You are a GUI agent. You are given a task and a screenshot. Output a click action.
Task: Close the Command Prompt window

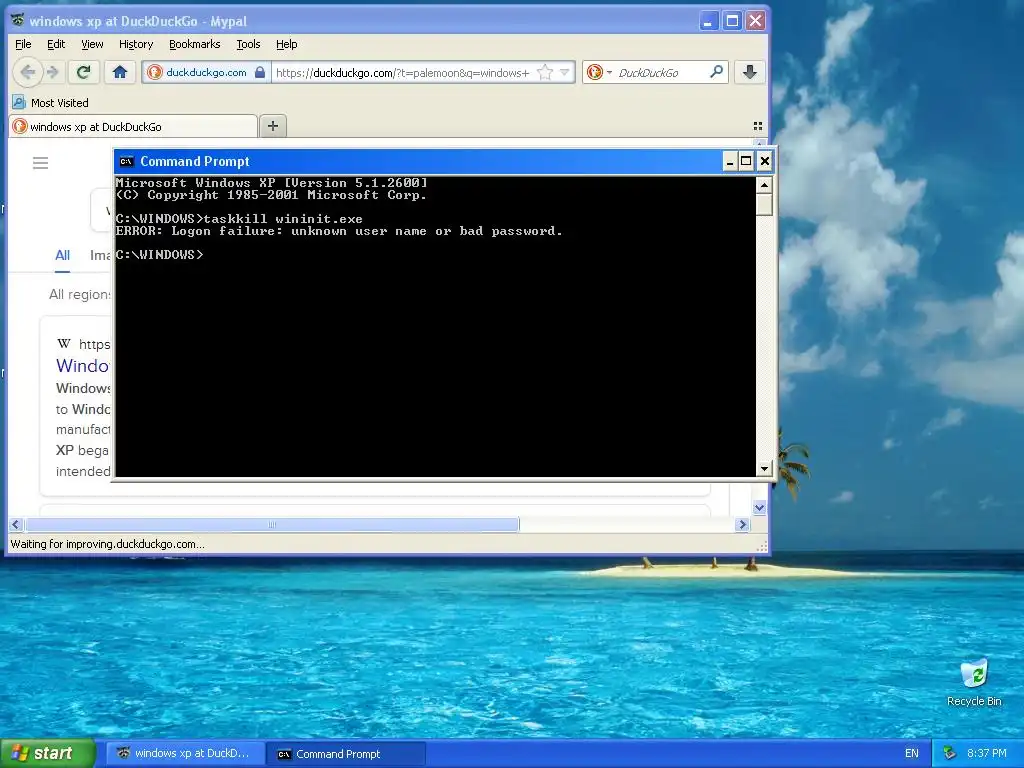click(765, 161)
